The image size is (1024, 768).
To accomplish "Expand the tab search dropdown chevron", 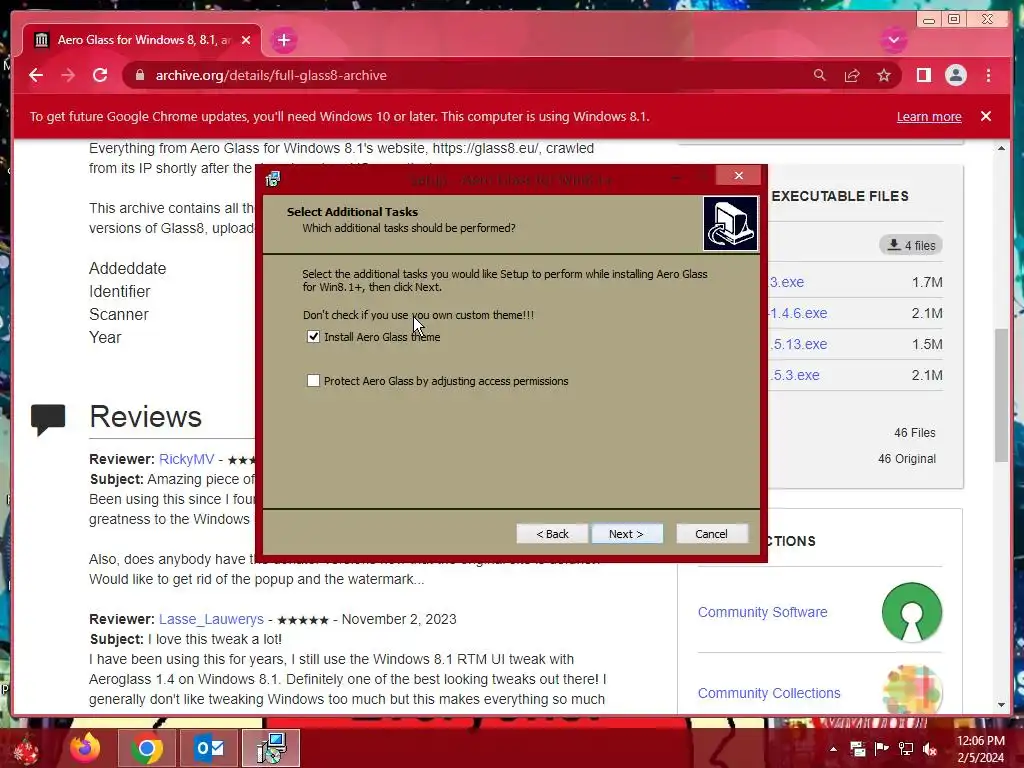I will point(893,40).
